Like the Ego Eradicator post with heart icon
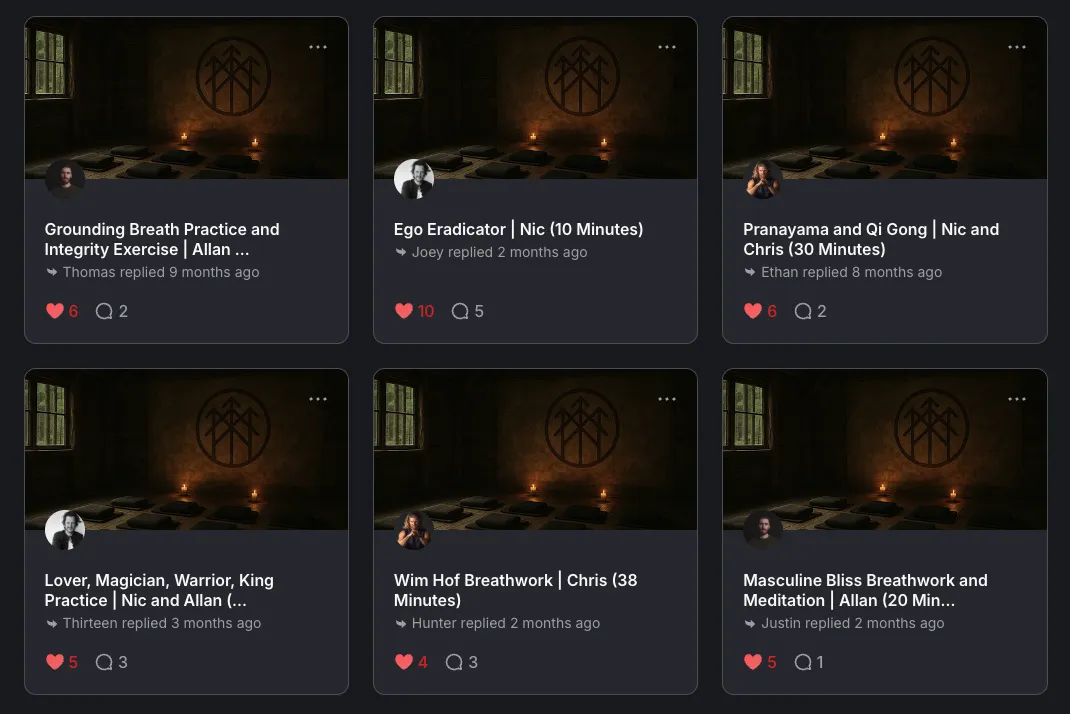The height and width of the screenshot is (714, 1070). (403, 311)
